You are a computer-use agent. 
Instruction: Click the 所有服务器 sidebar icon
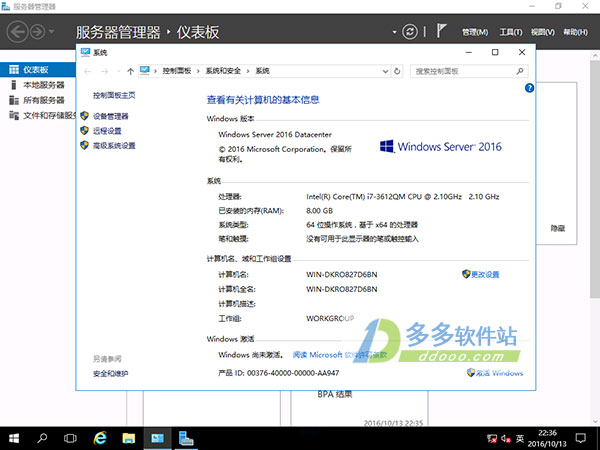pos(14,100)
